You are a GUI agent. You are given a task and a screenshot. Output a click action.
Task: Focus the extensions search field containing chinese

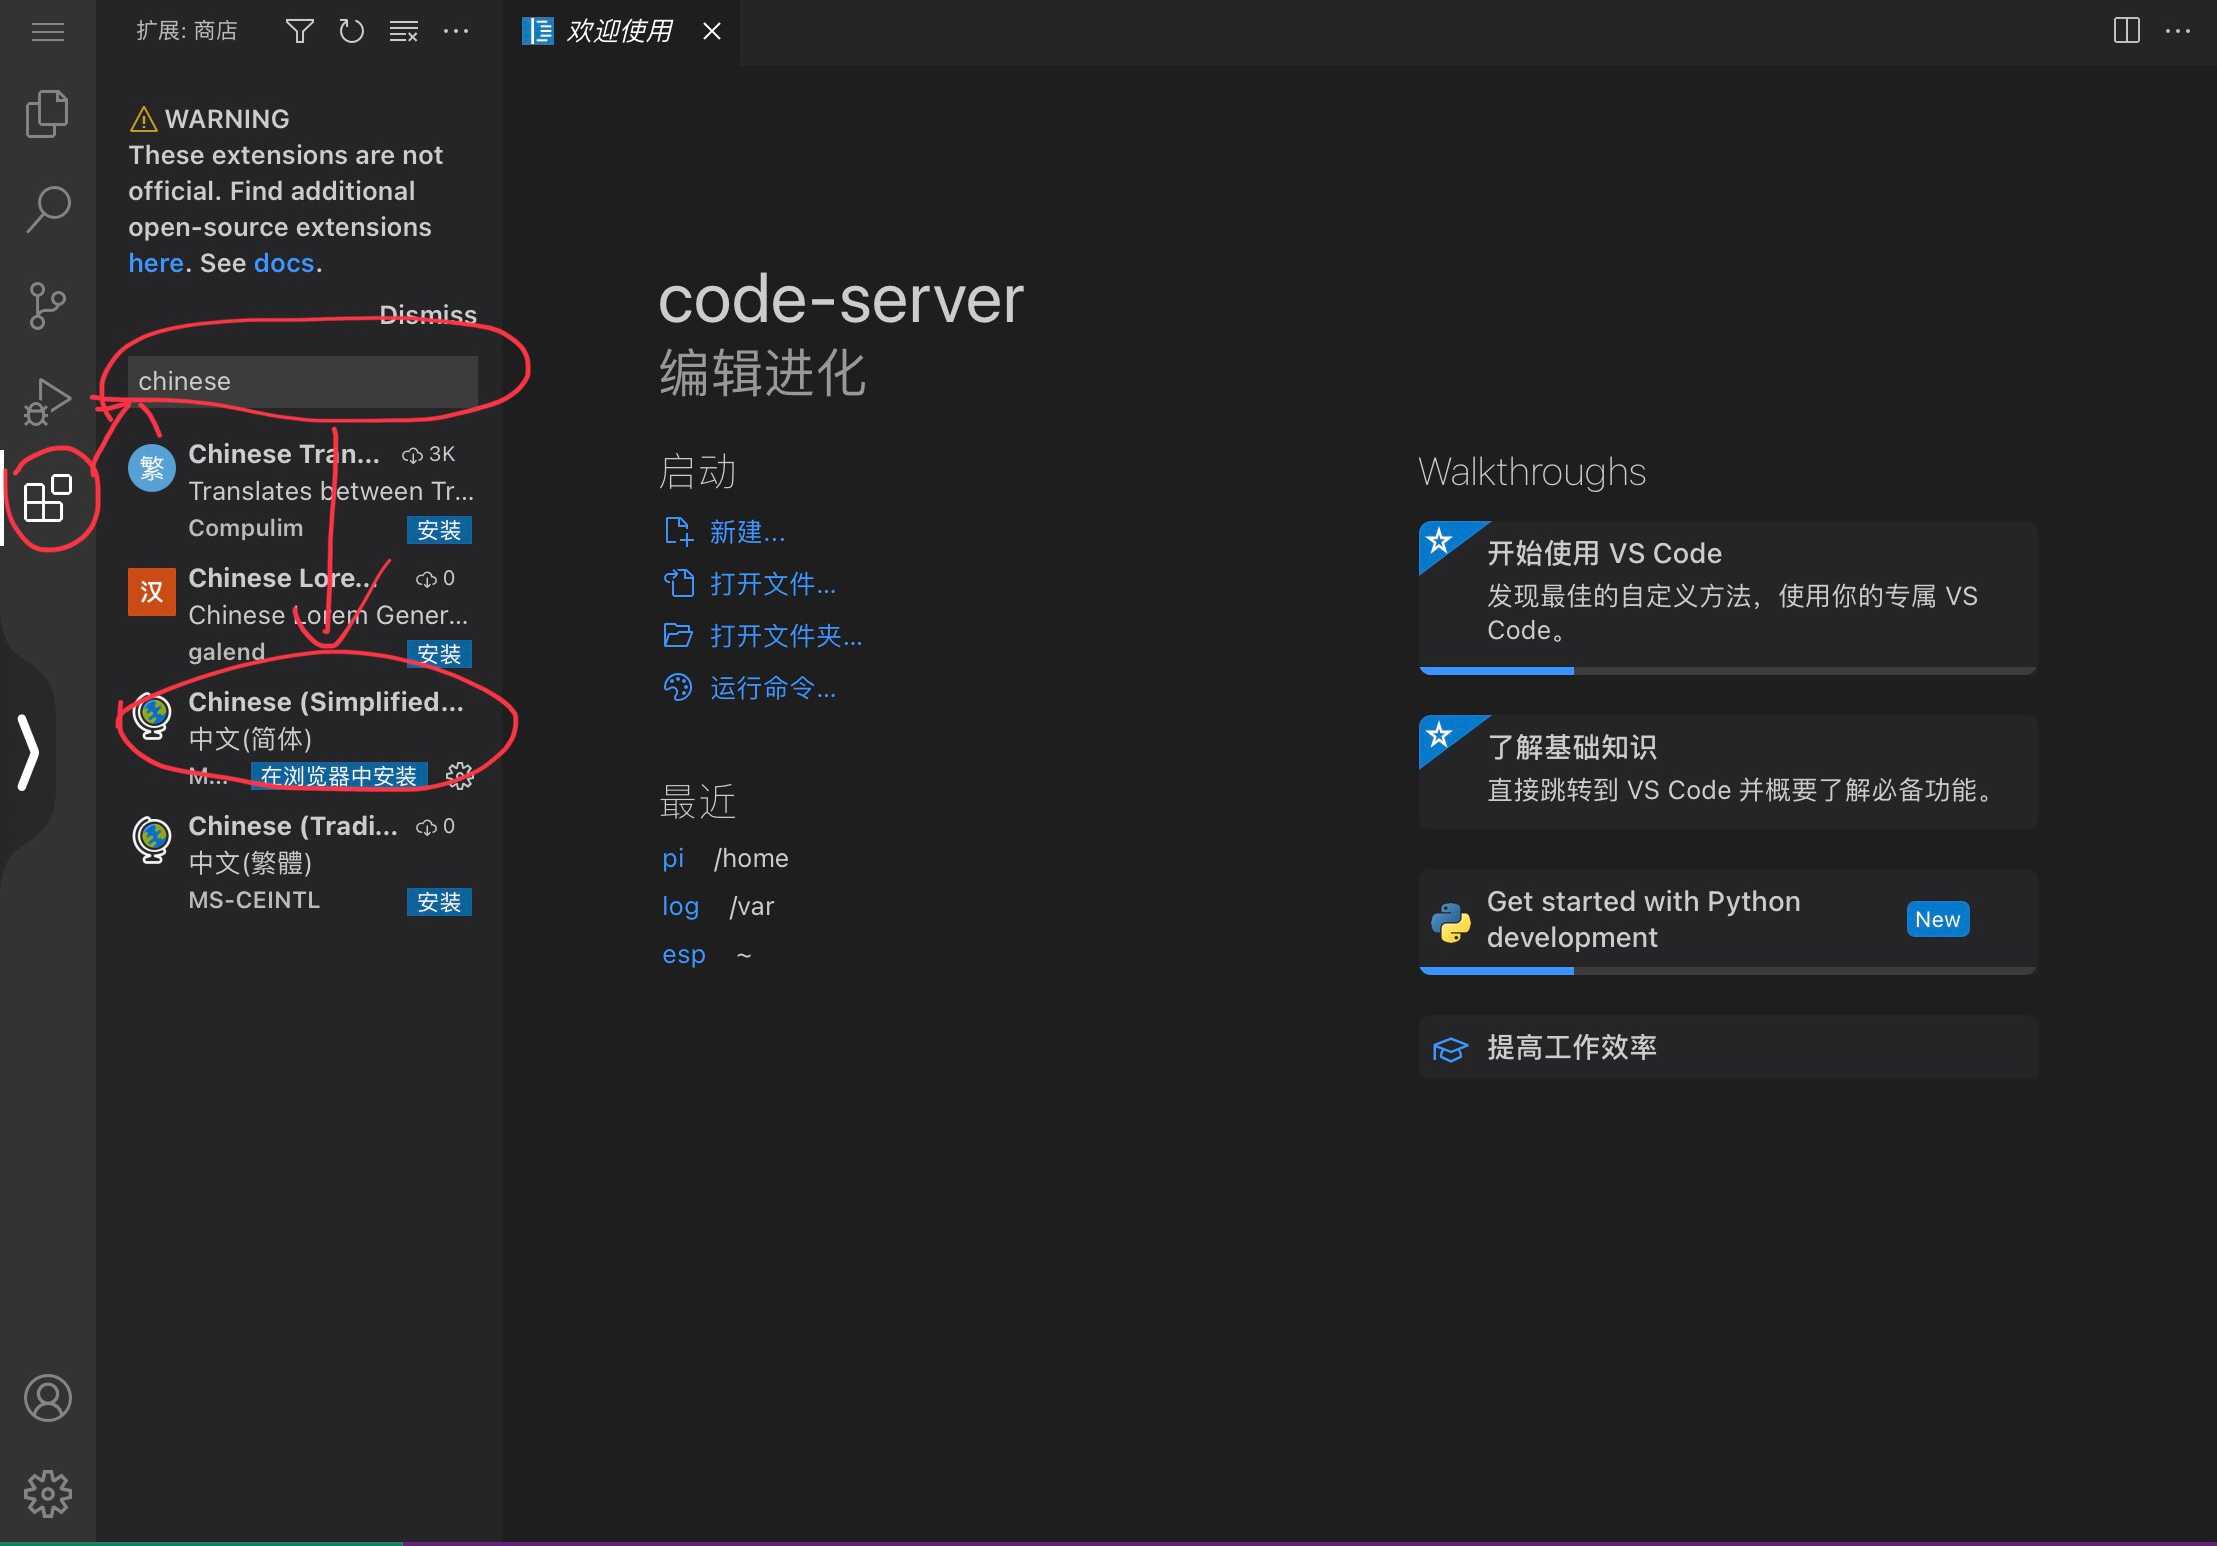coord(303,381)
